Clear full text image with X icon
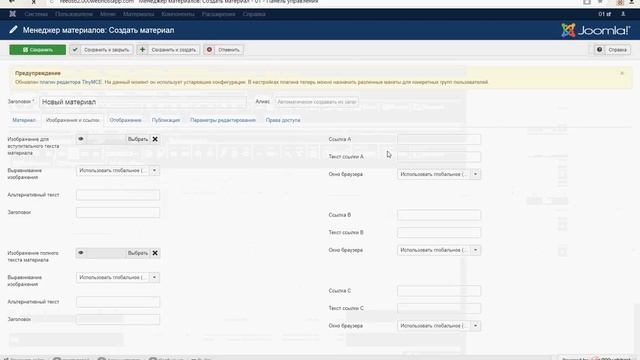640x360 pixels. coord(155,253)
